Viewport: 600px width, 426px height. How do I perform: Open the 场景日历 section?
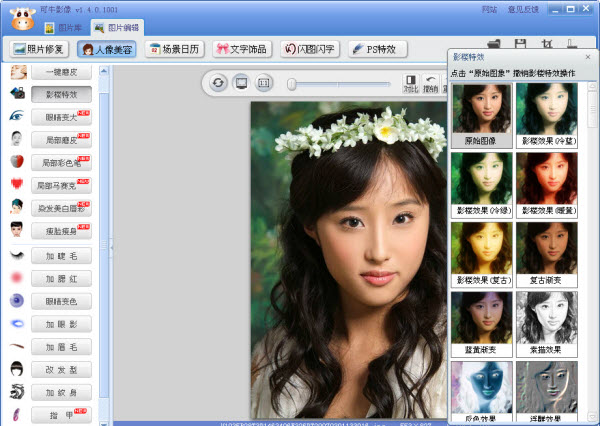coord(175,49)
